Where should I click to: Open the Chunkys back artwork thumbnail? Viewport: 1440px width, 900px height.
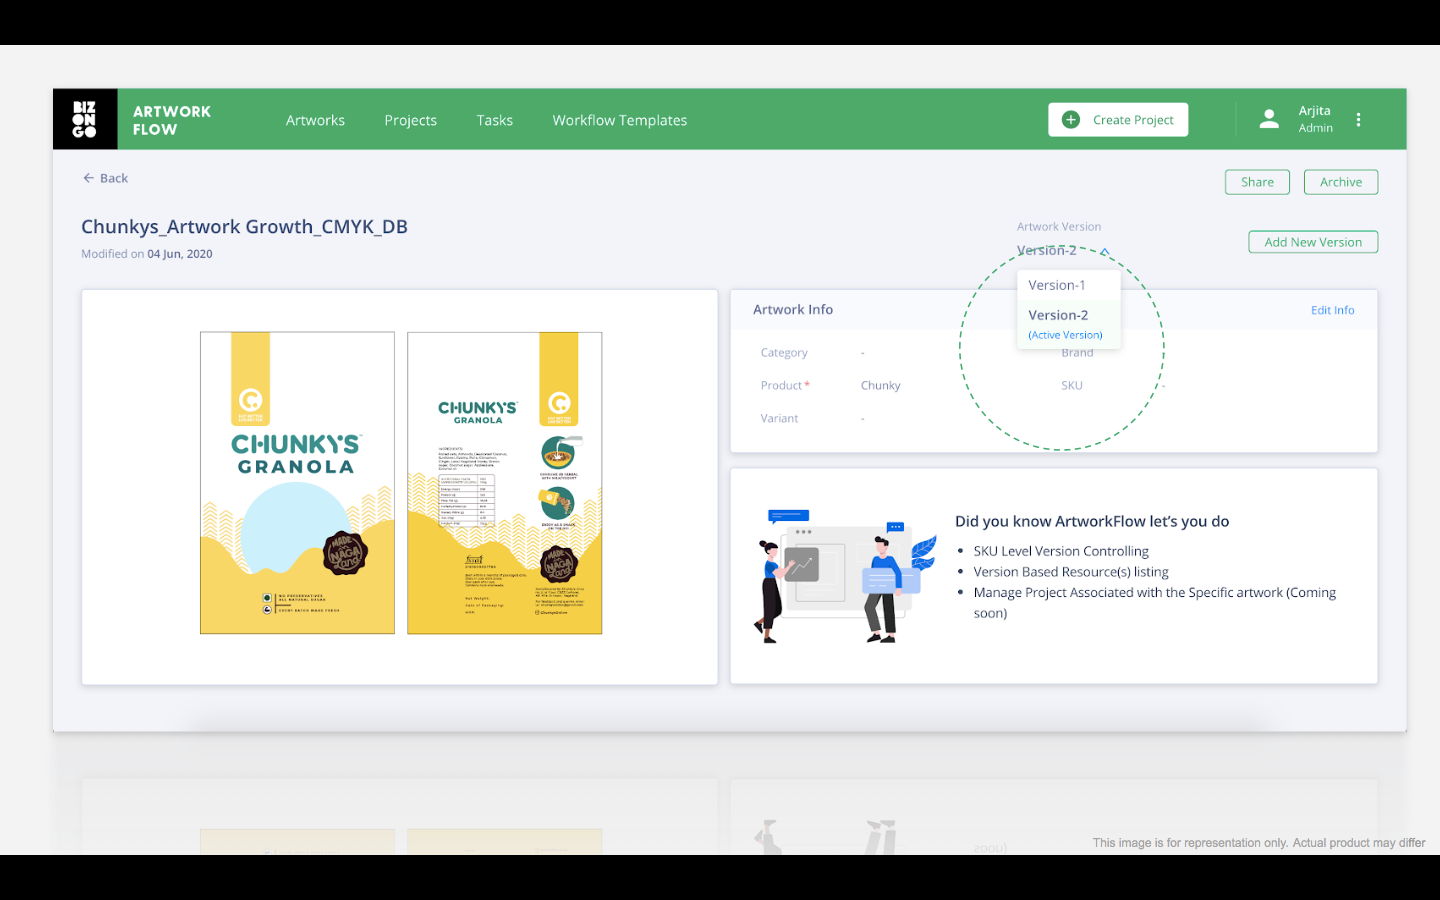(x=505, y=483)
